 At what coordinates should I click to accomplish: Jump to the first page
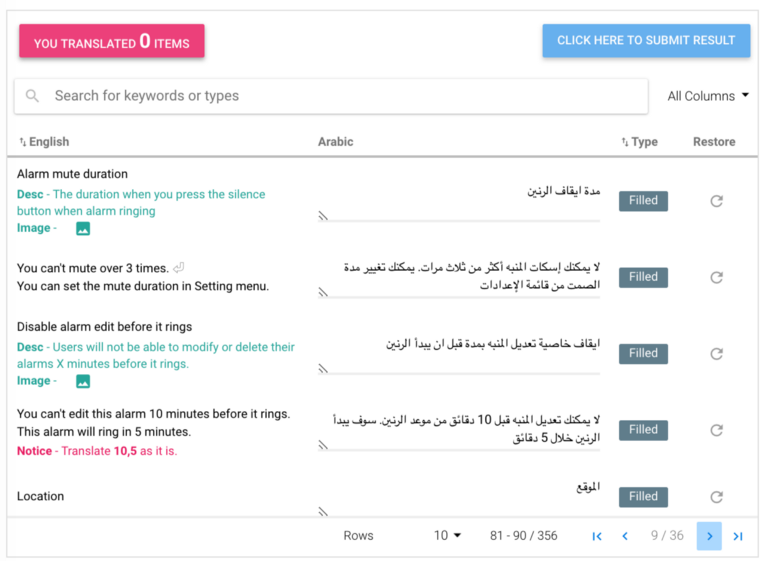tap(597, 536)
